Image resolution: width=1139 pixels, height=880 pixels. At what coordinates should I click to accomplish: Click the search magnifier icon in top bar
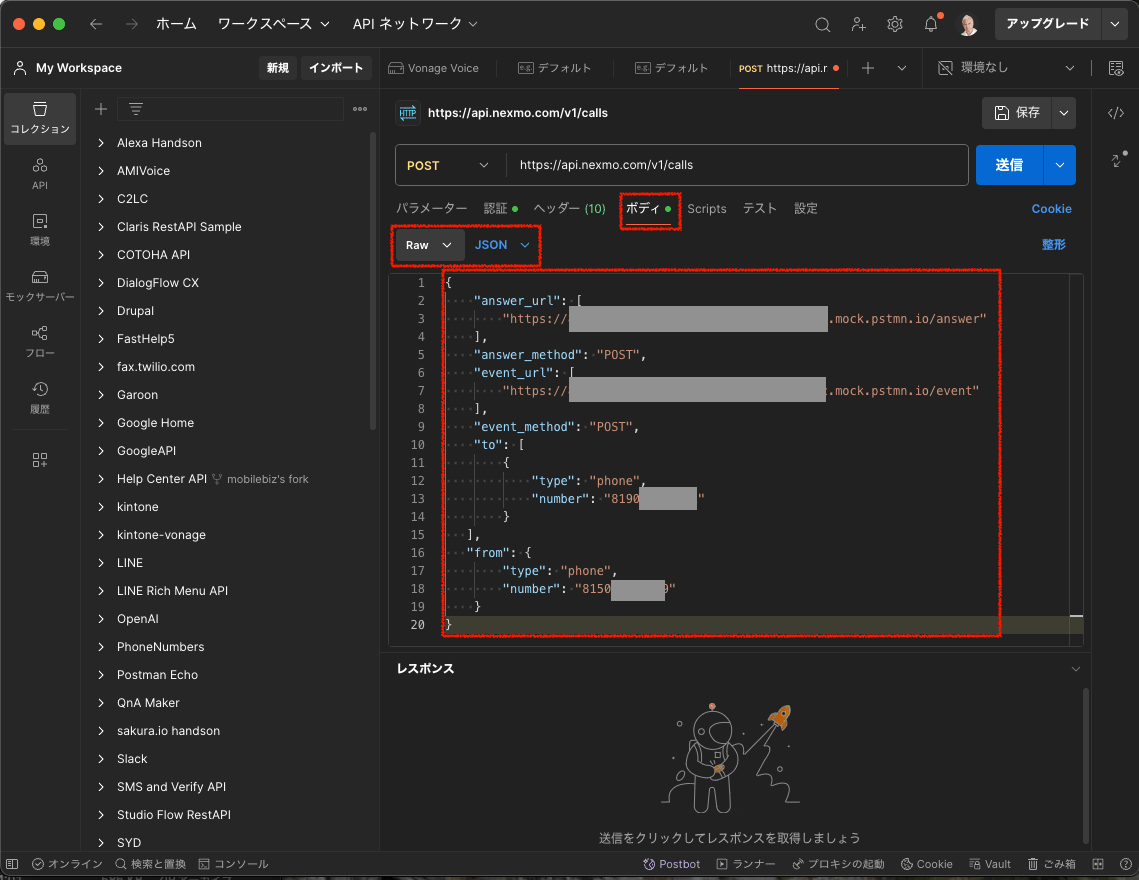(822, 24)
